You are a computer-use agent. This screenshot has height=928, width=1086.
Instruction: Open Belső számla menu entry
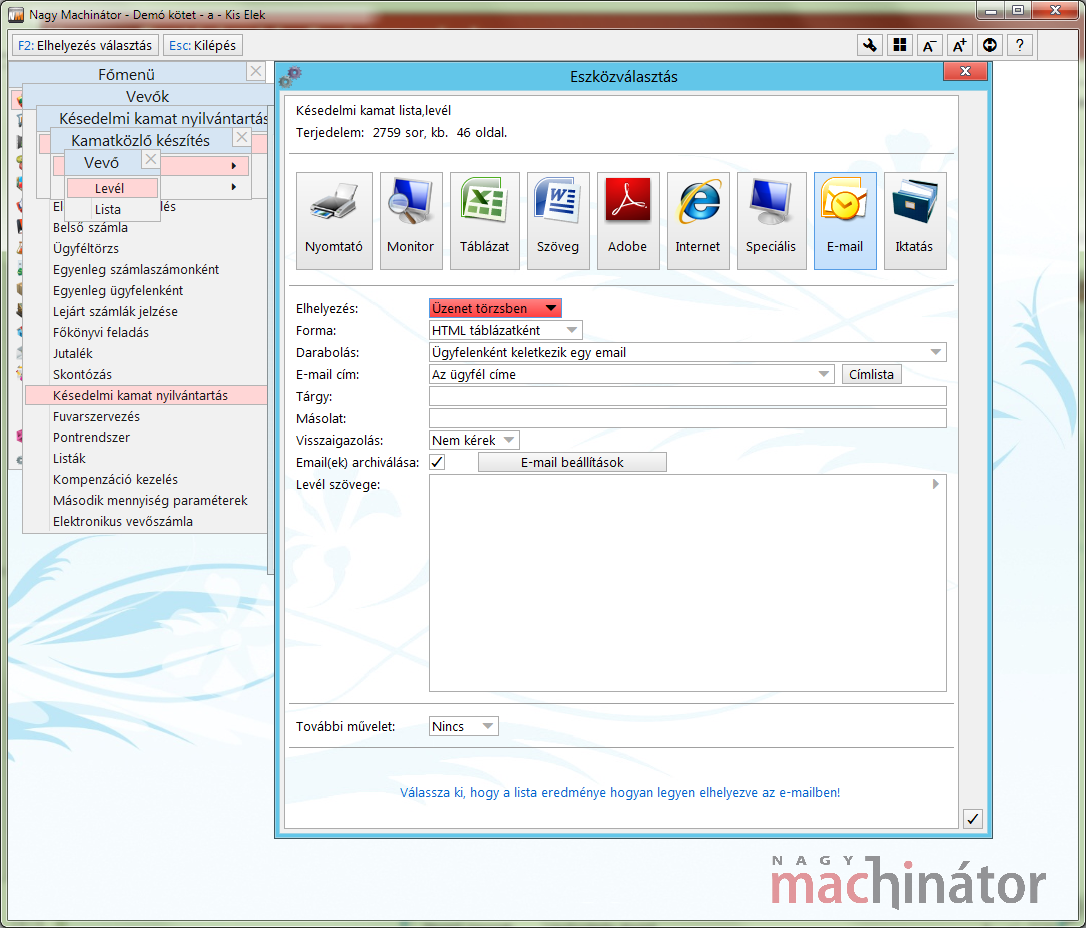pos(90,227)
